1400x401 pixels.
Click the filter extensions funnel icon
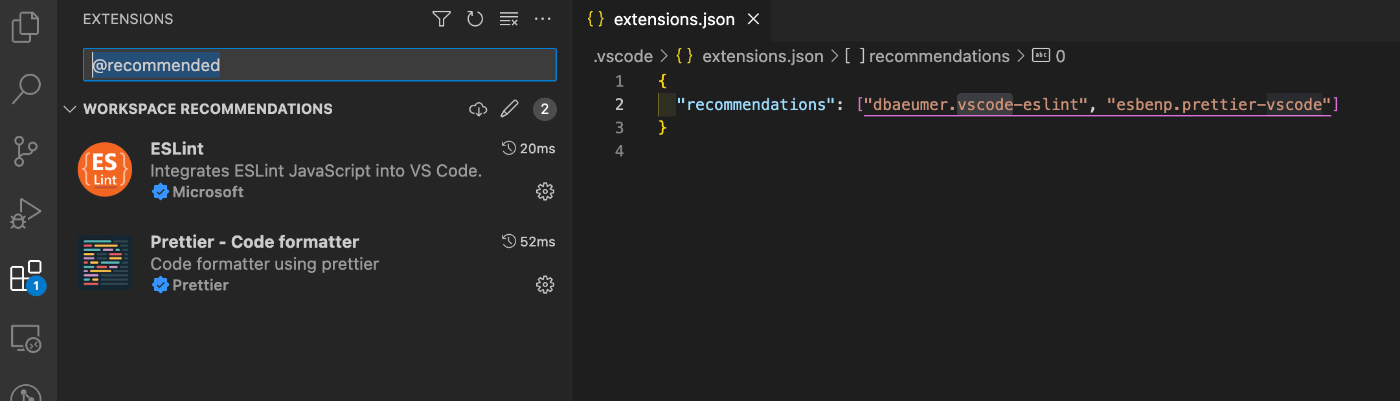tap(441, 19)
